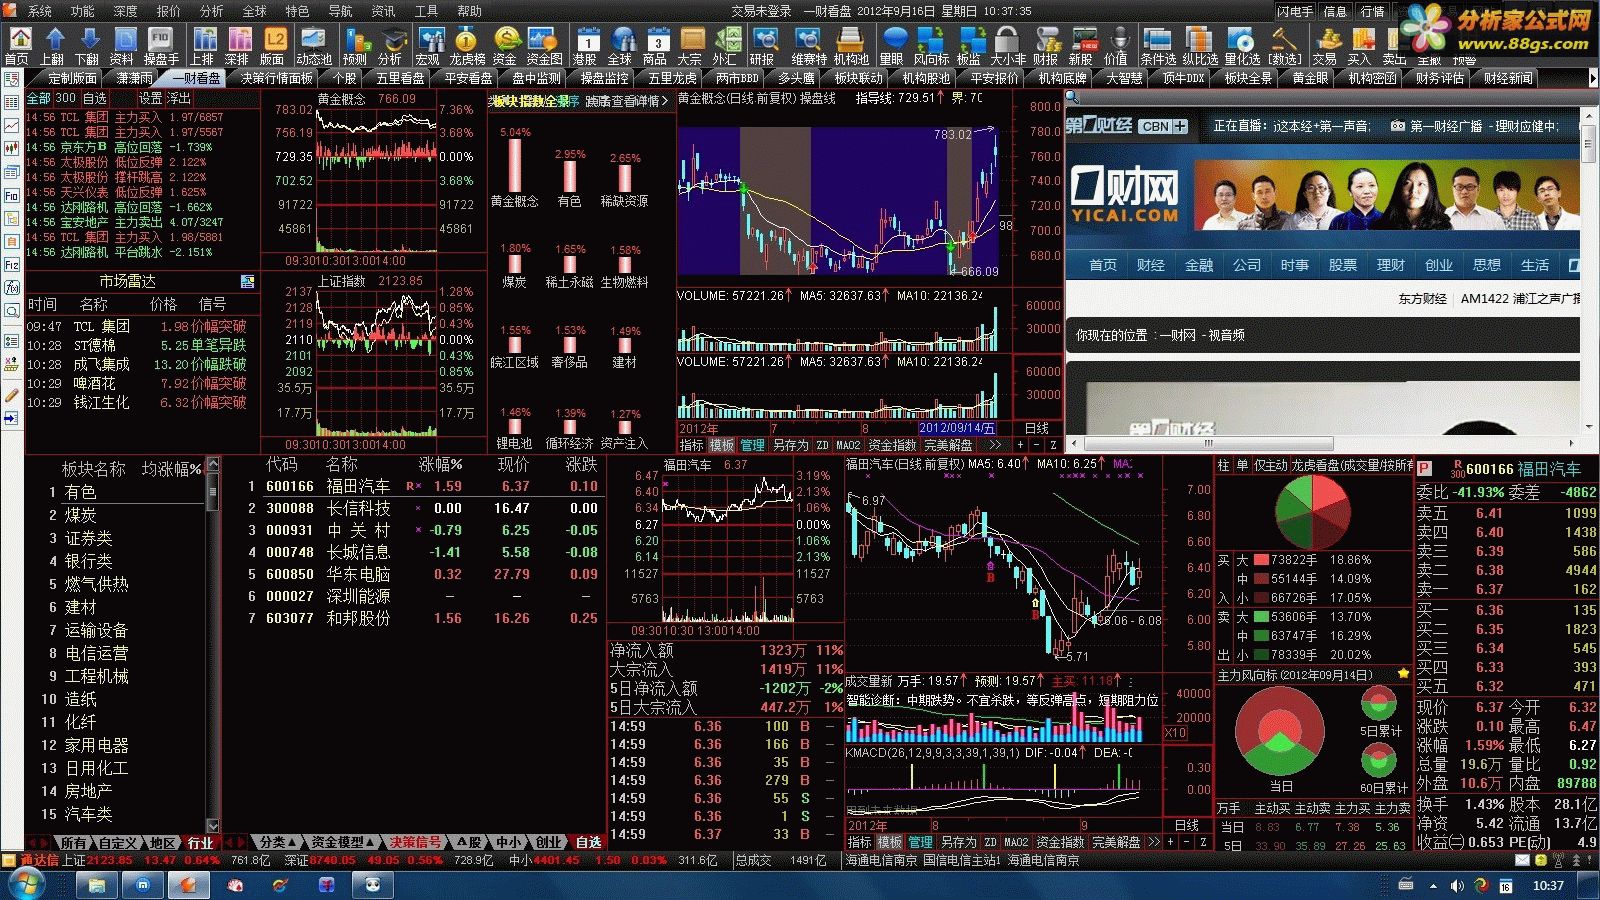
Task: Open the 机构池 icon
Action: point(850,45)
